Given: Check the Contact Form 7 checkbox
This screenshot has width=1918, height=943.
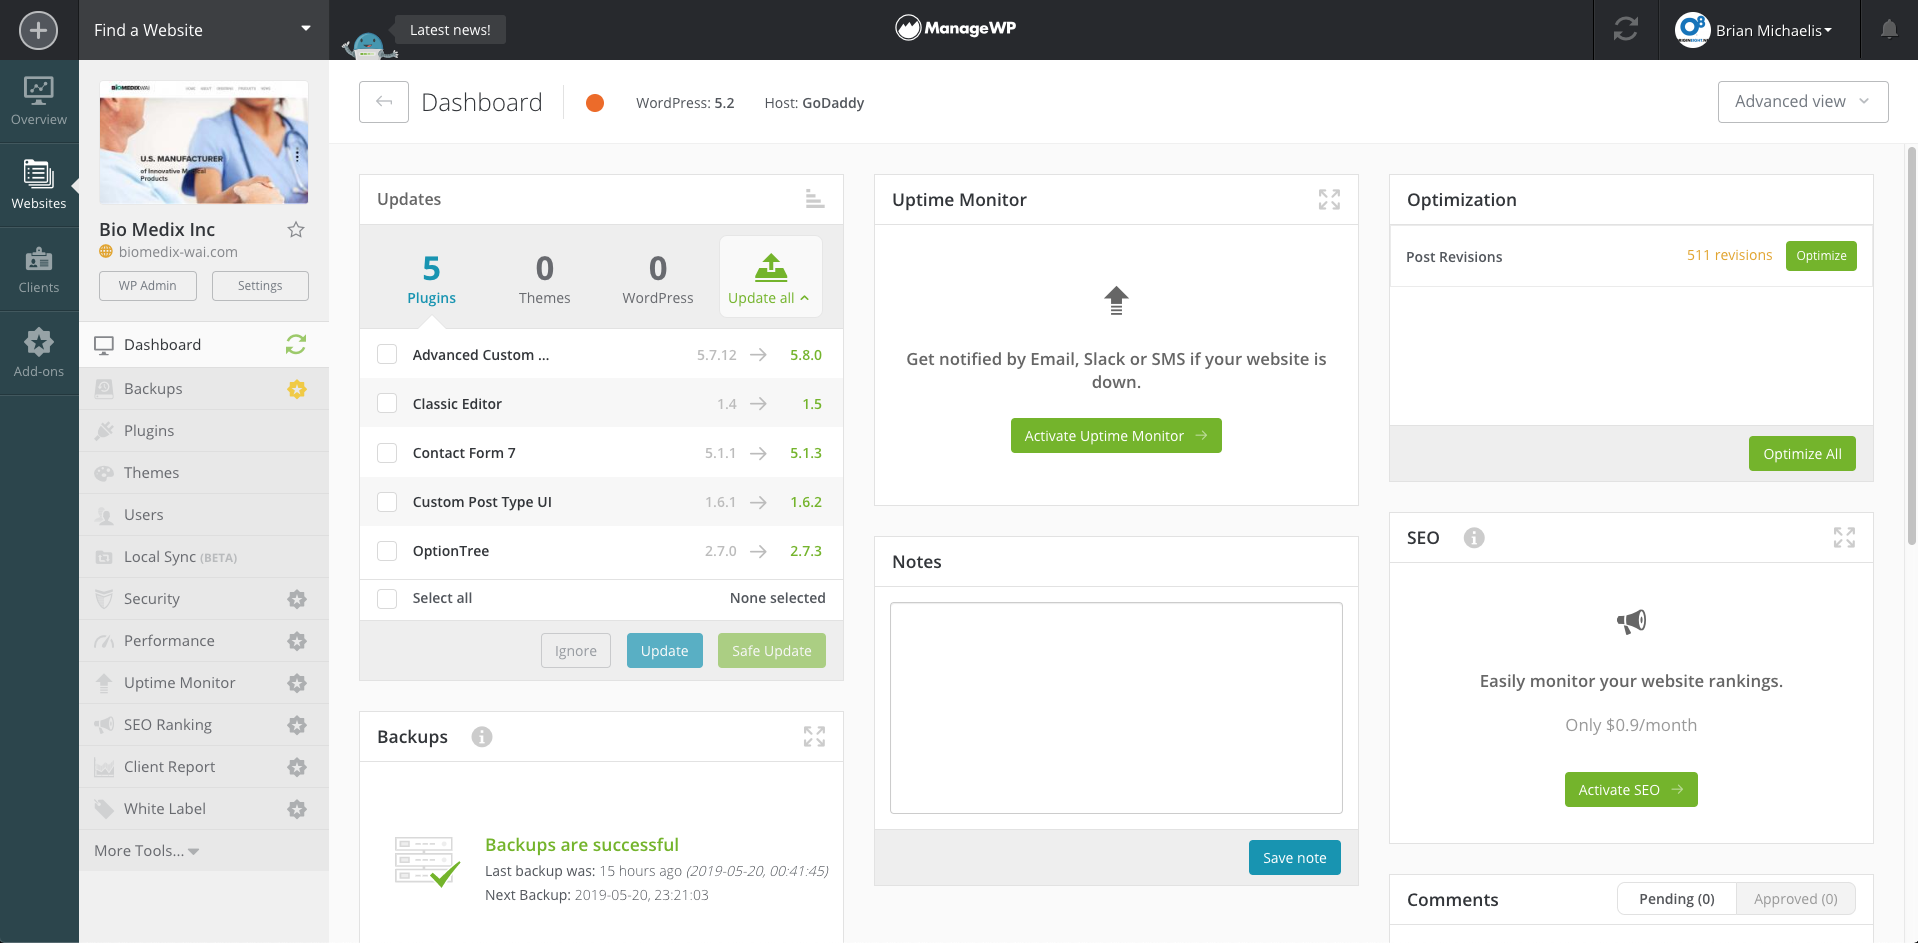Looking at the screenshot, I should pyautogui.click(x=387, y=453).
